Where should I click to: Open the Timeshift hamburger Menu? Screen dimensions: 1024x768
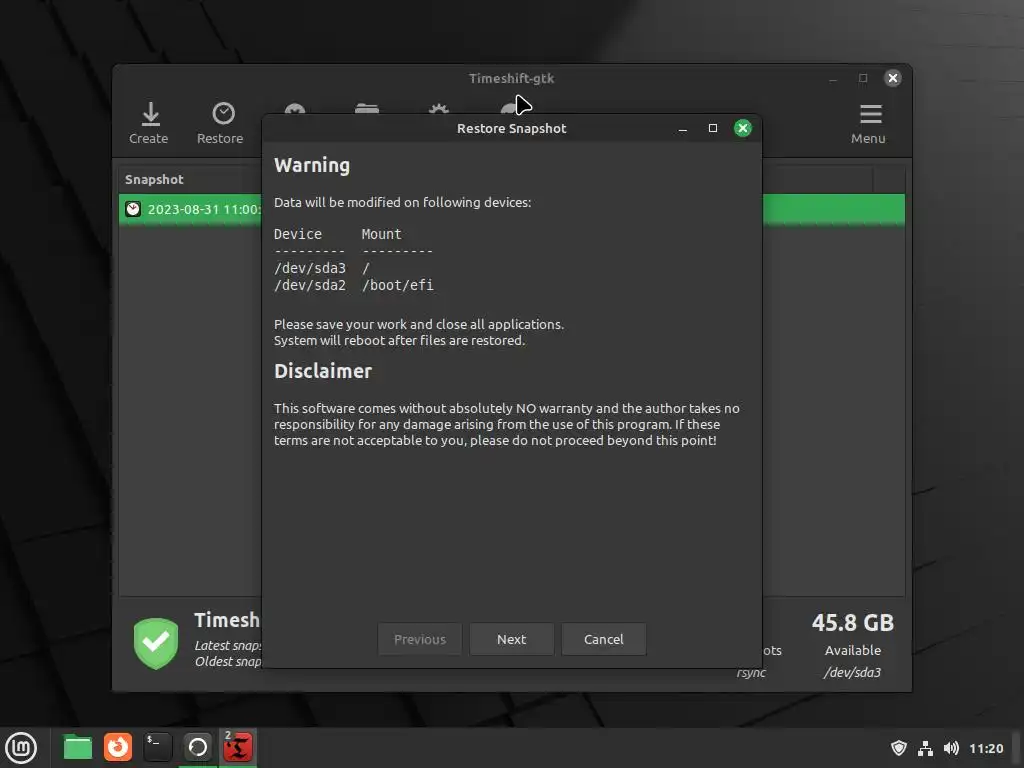(x=869, y=123)
